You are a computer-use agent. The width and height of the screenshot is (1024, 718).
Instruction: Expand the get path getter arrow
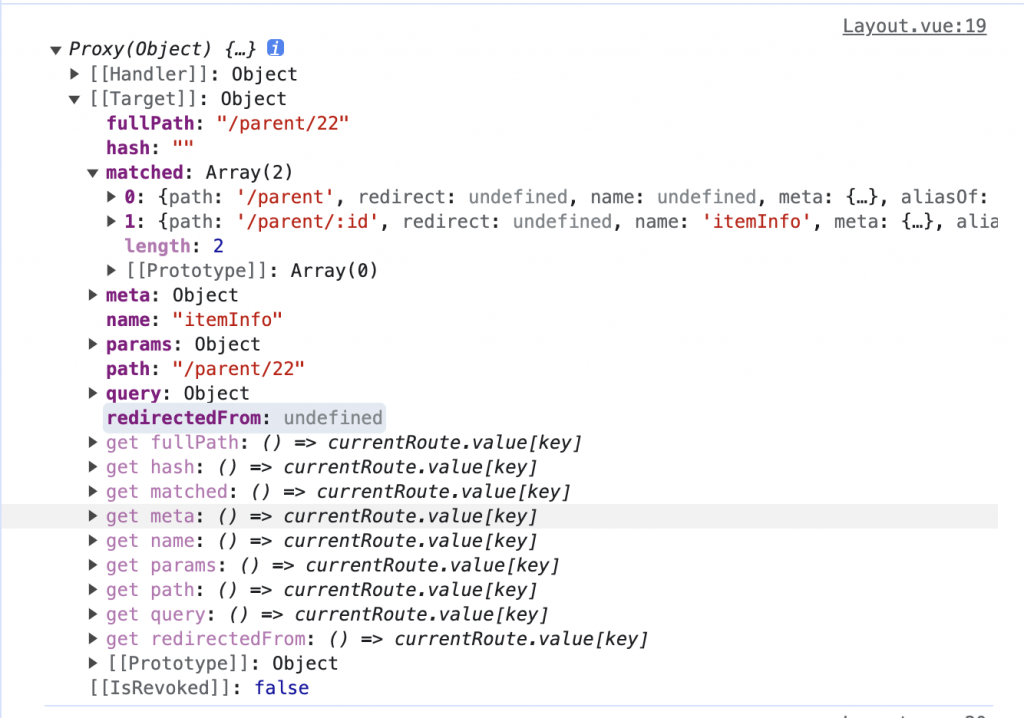[93, 590]
